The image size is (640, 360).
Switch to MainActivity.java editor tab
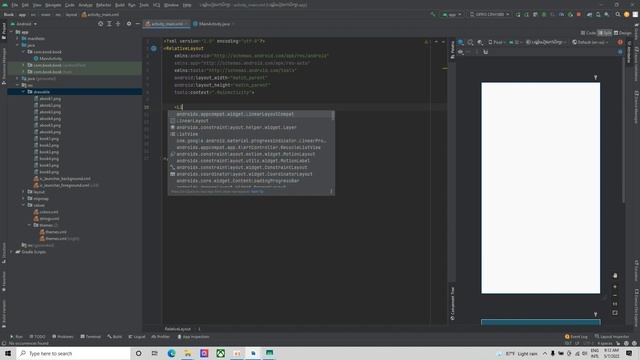coord(212,24)
